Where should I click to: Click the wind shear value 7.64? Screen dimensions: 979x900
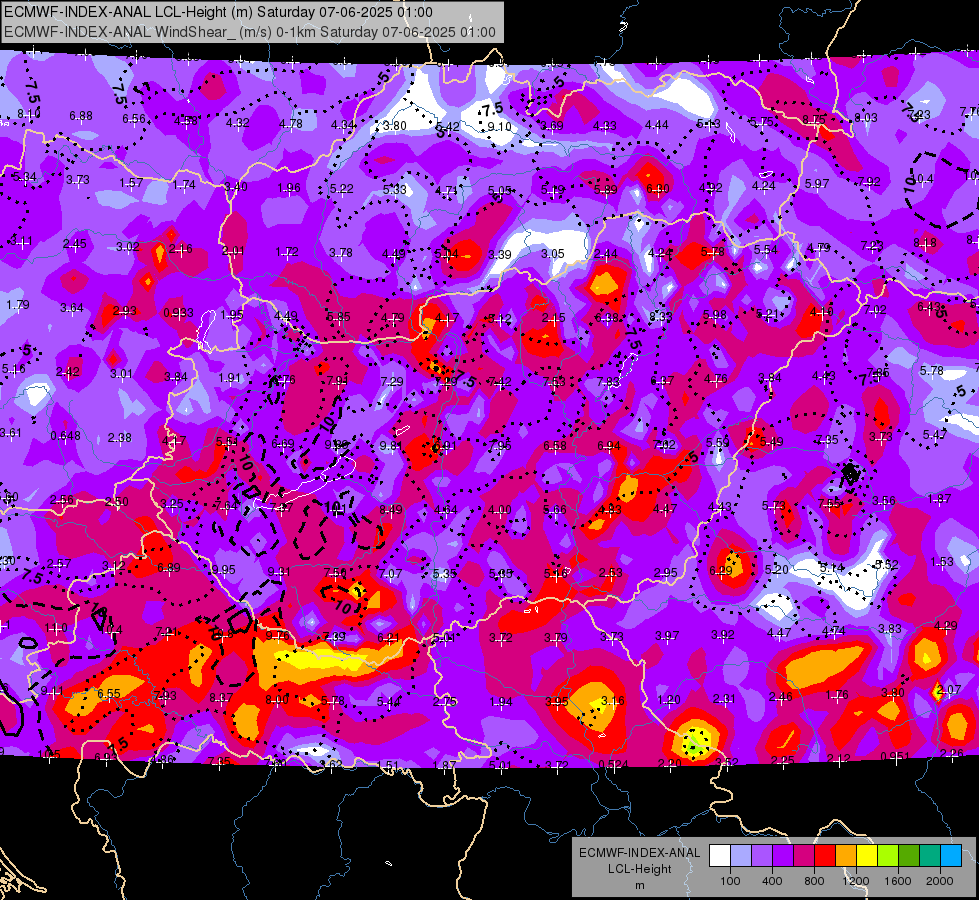pyautogui.click(x=226, y=505)
